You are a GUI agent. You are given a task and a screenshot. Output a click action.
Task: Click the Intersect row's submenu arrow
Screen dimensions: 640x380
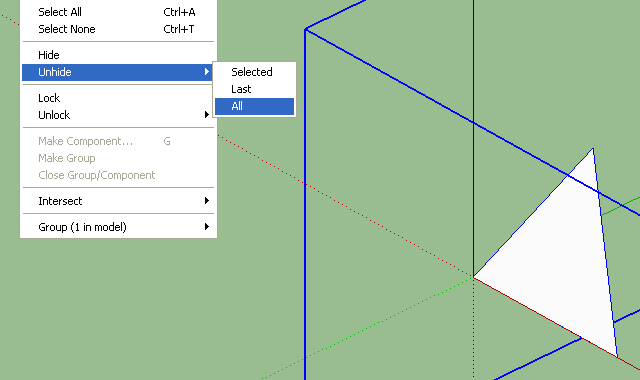click(207, 200)
